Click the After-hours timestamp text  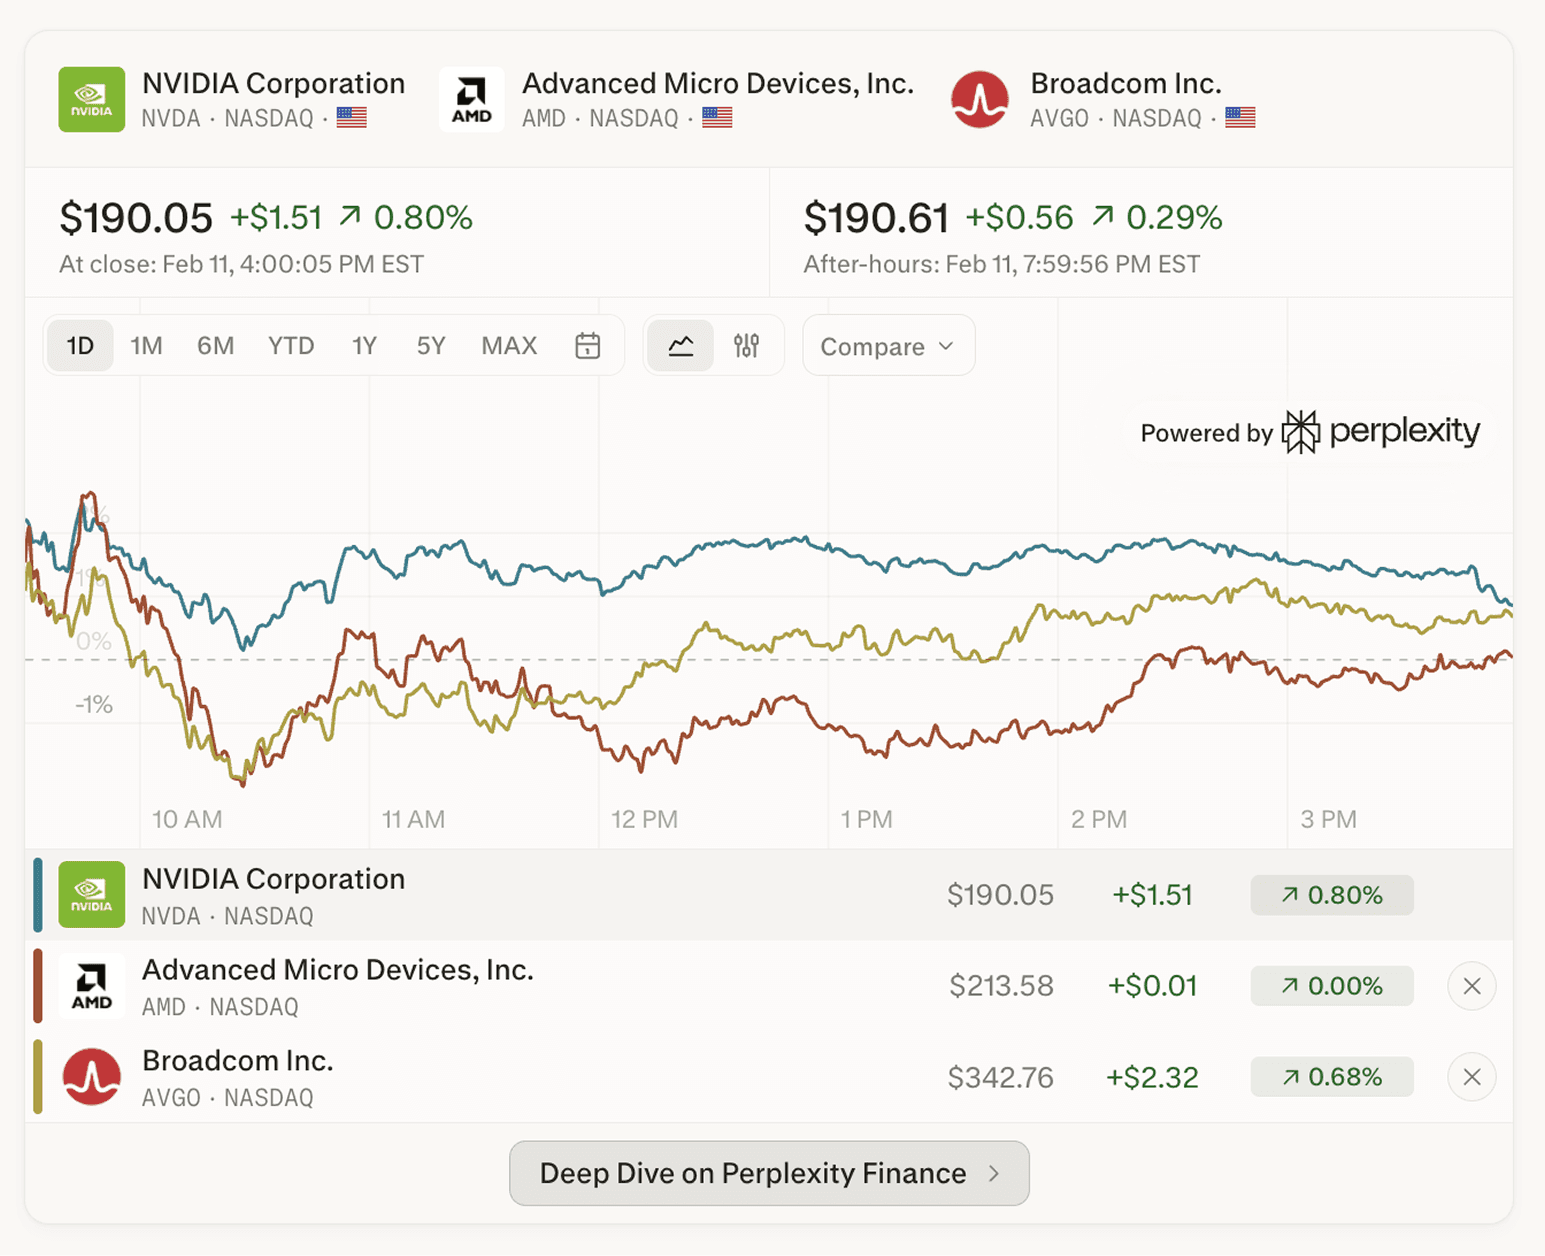(x=1002, y=264)
